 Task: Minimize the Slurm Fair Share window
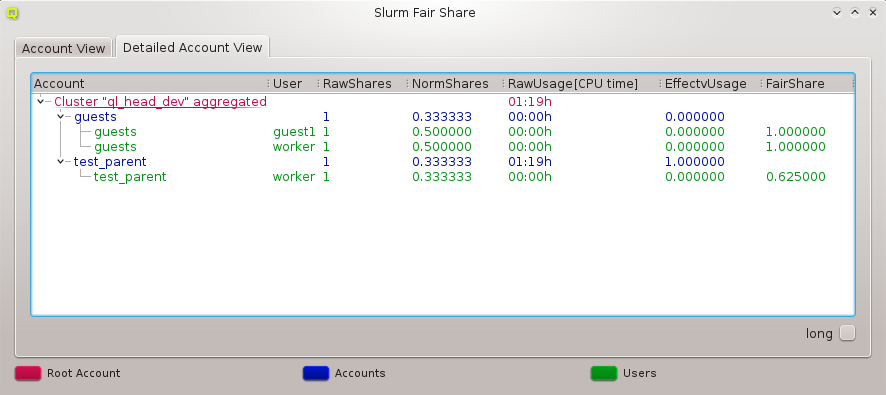pyautogui.click(x=837, y=12)
